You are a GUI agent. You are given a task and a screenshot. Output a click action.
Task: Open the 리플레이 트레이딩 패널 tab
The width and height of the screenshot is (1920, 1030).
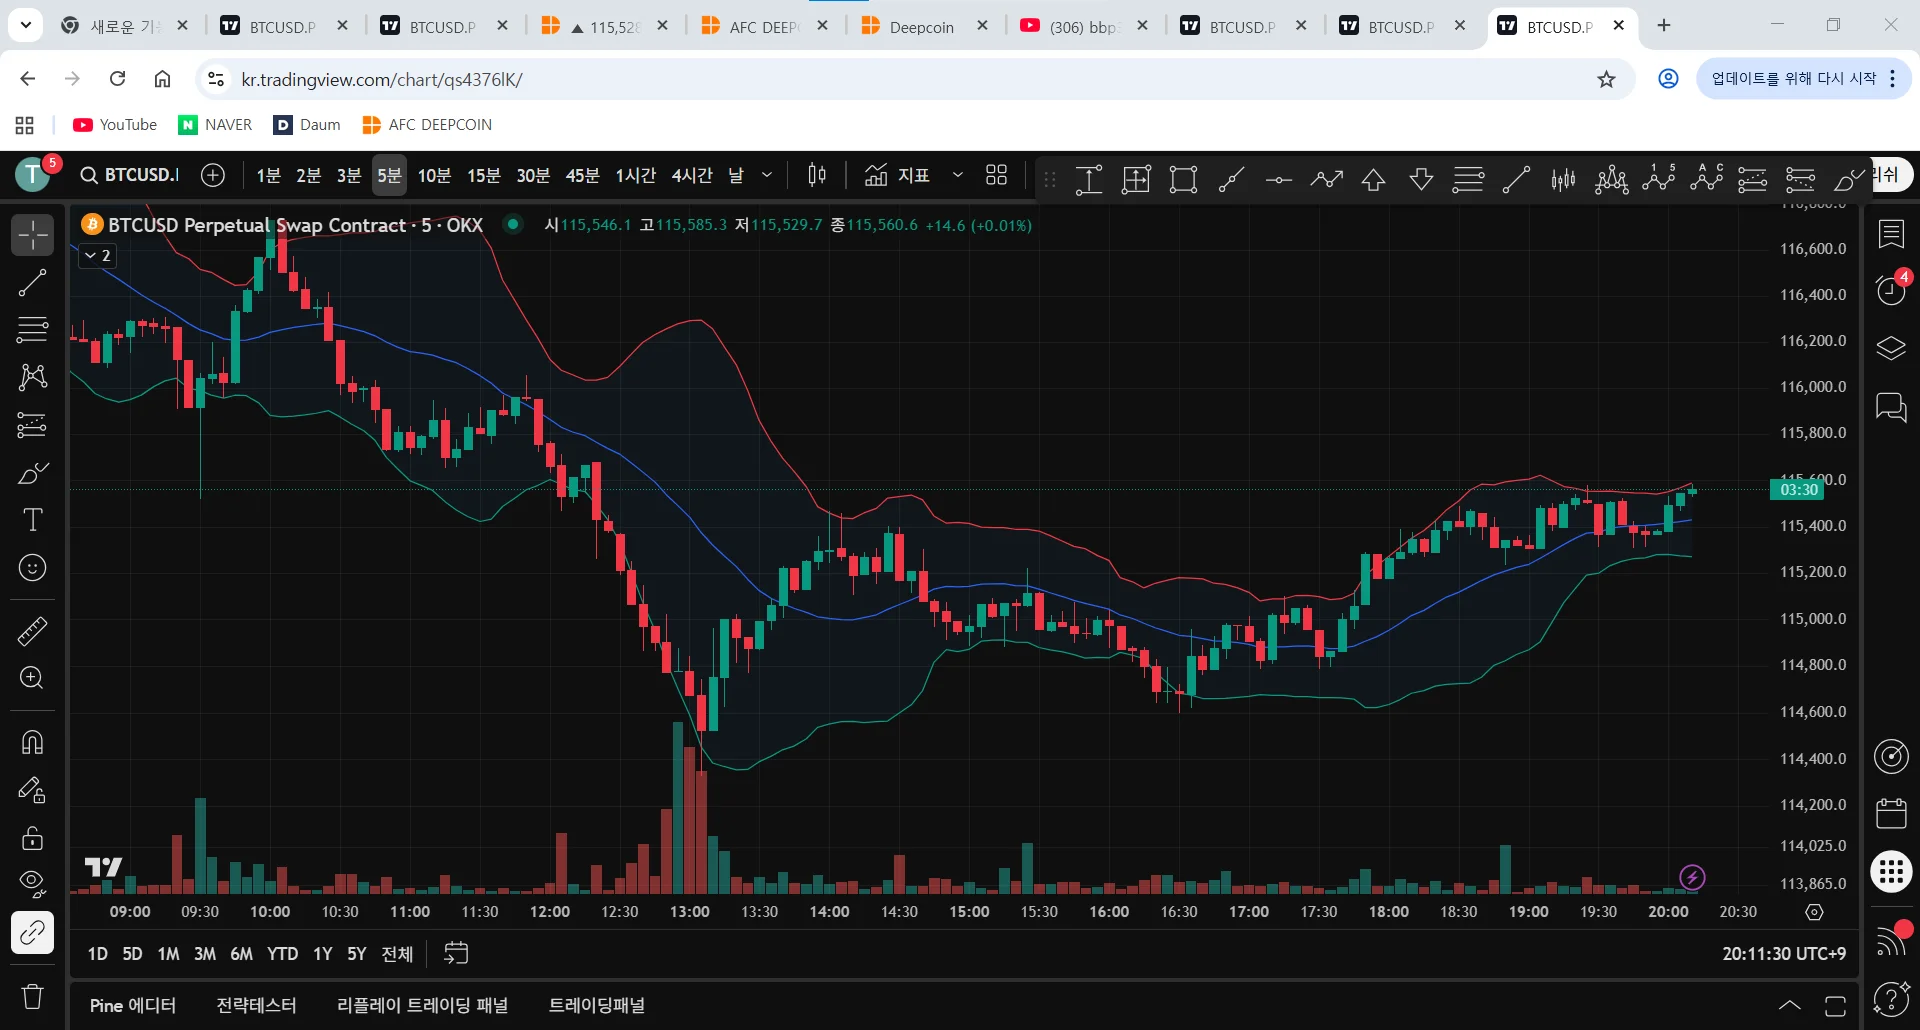tap(422, 1005)
